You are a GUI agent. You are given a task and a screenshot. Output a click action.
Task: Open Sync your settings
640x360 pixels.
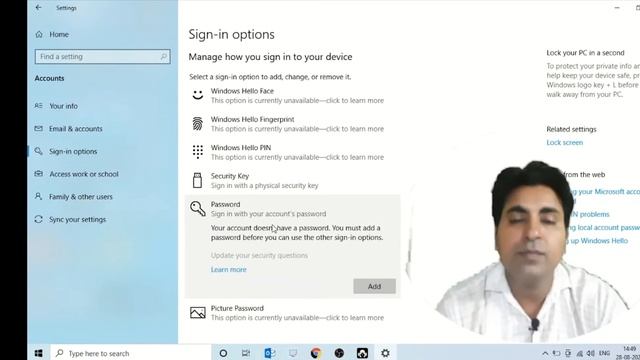78,220
